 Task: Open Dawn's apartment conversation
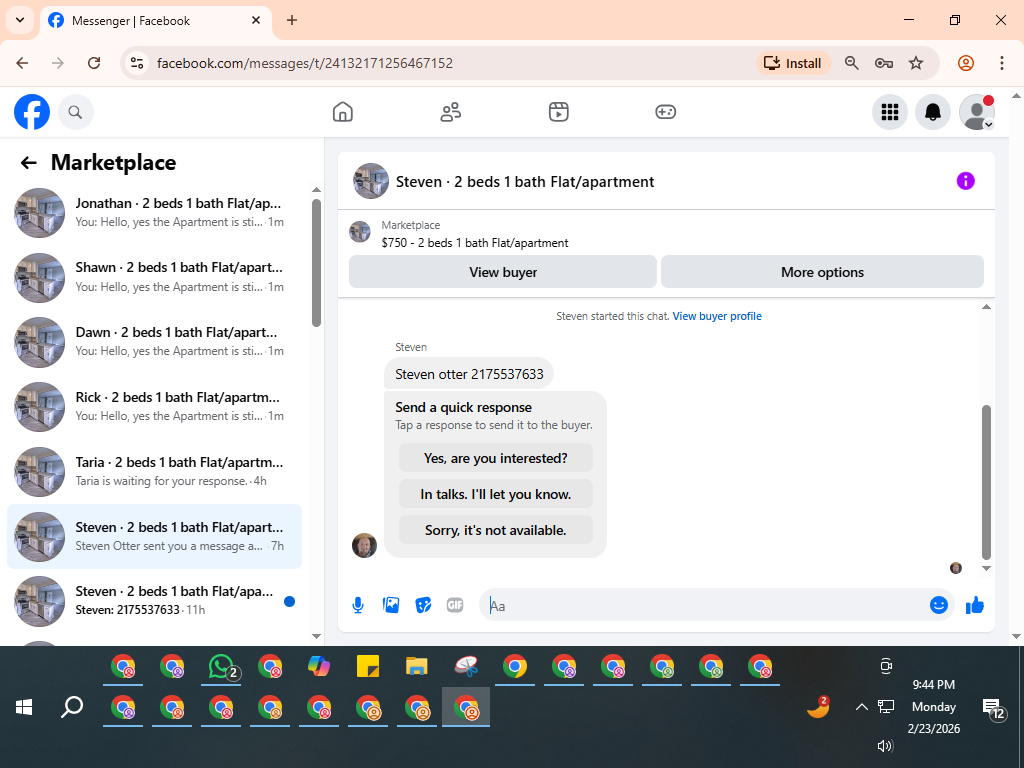point(154,342)
